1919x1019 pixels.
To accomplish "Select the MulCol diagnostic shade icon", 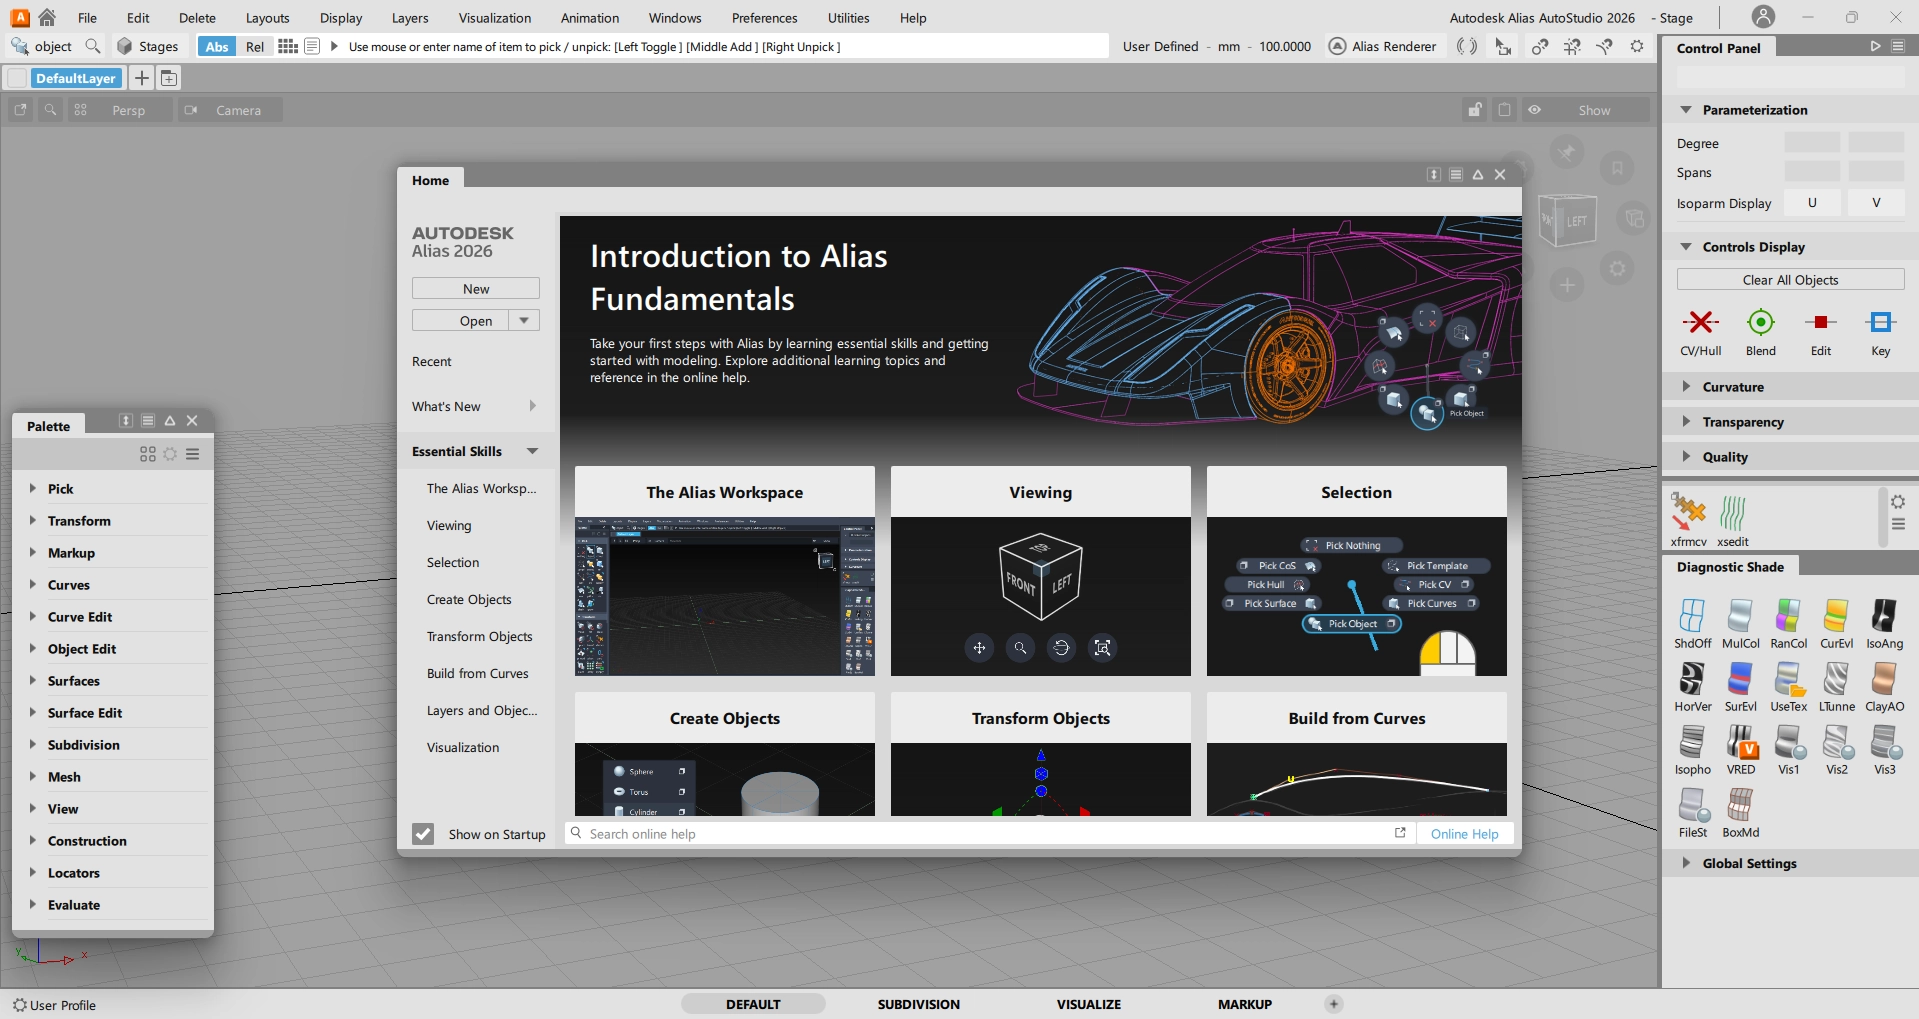I will [1740, 615].
